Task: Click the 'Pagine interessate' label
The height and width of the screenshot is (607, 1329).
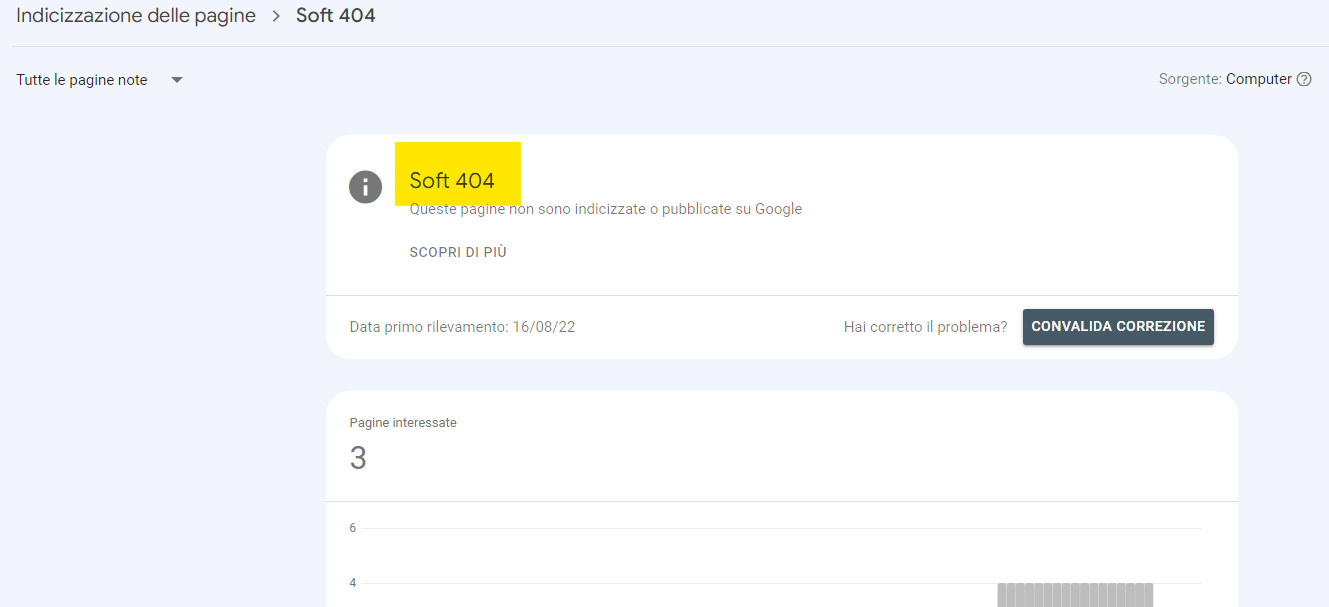Action: (403, 423)
